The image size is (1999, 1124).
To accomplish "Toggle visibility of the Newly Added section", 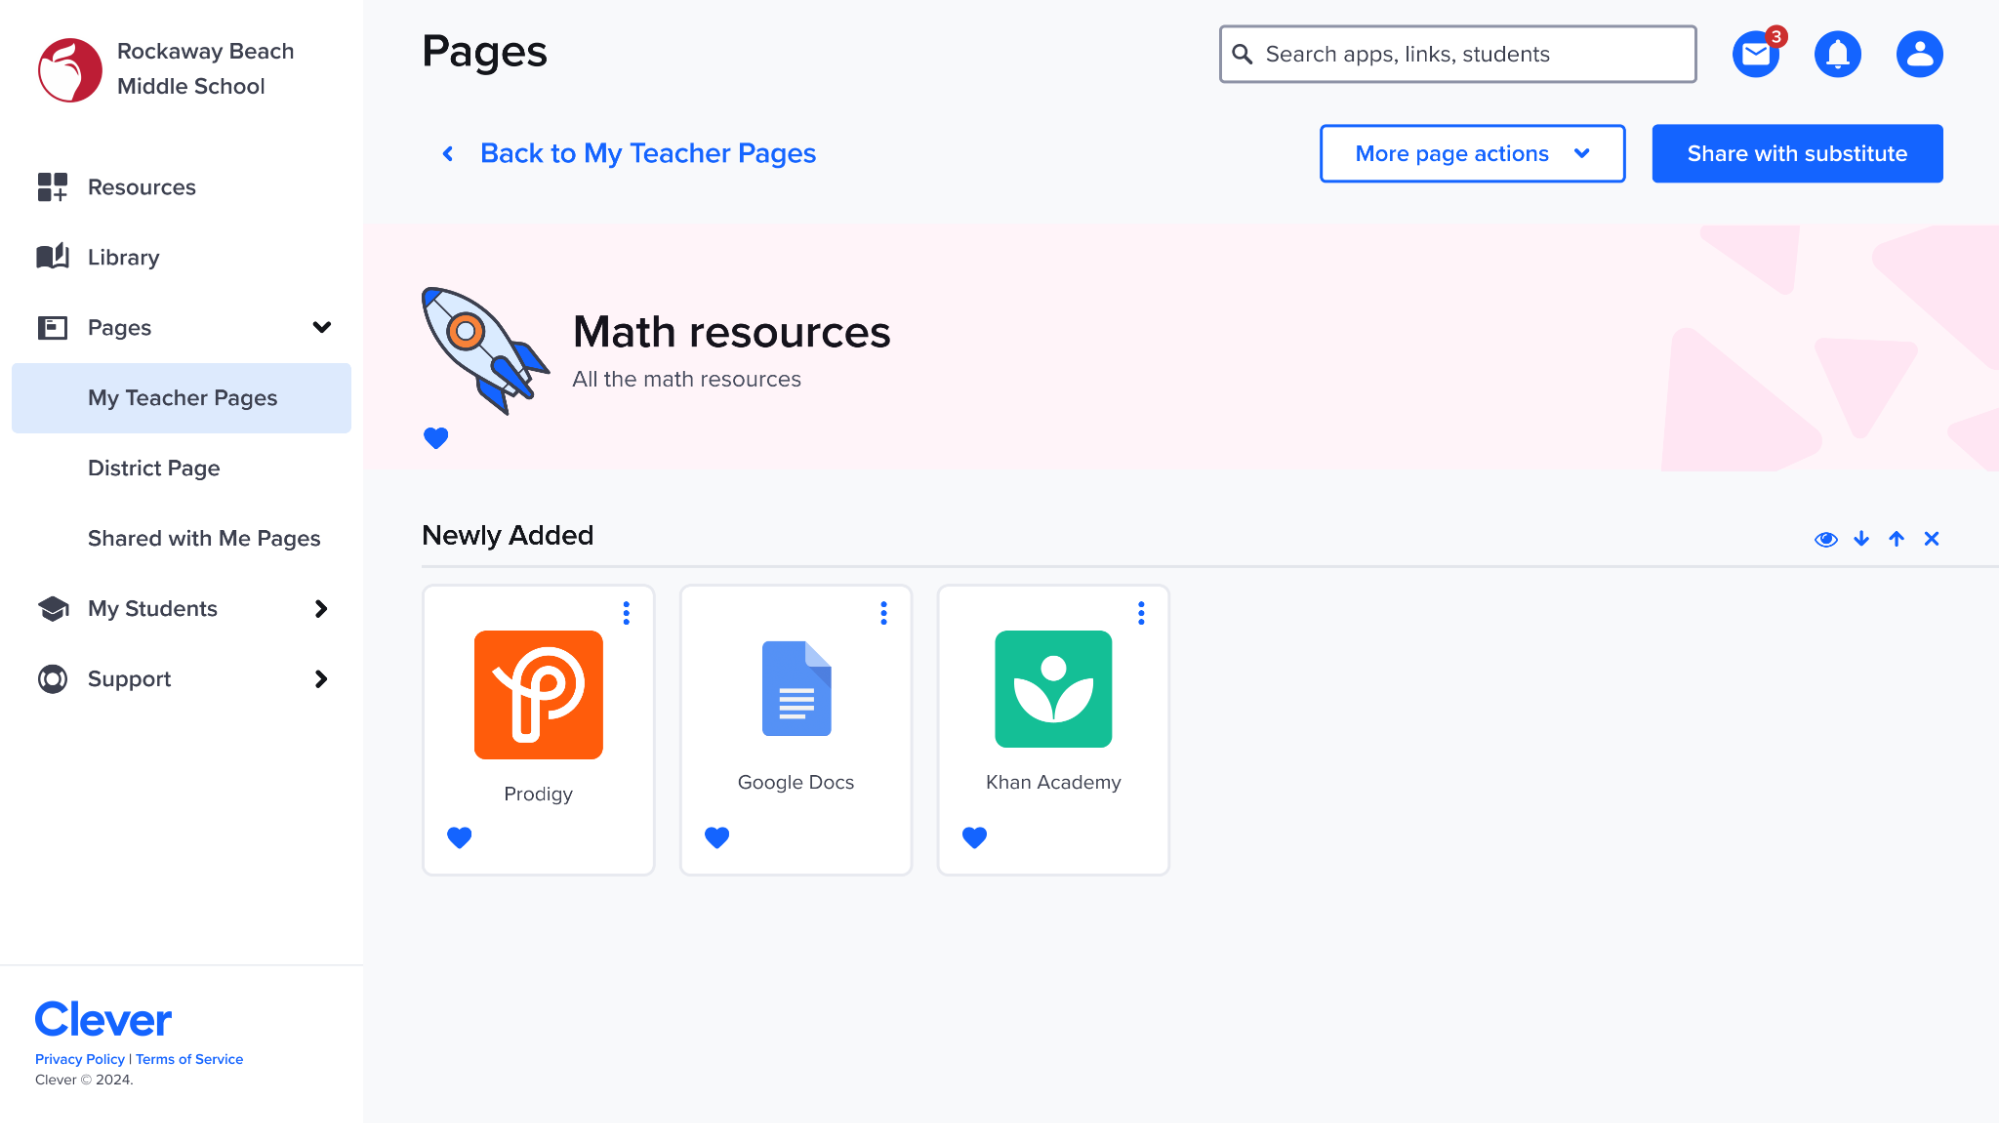I will pos(1825,539).
